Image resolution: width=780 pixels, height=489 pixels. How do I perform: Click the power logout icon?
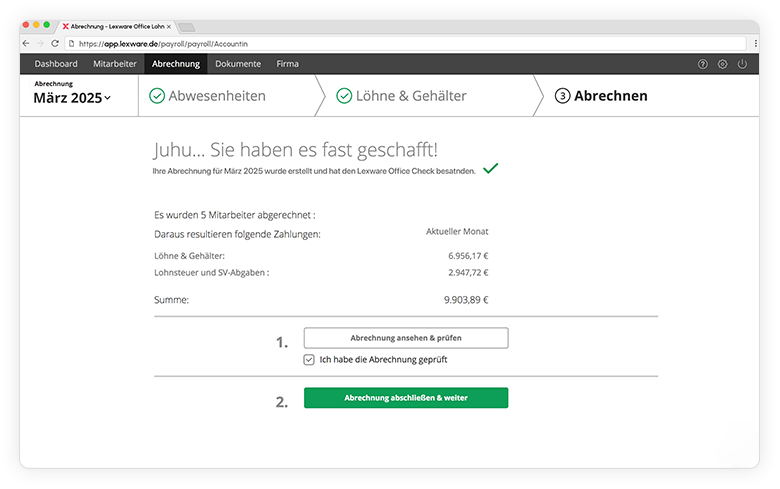742,64
